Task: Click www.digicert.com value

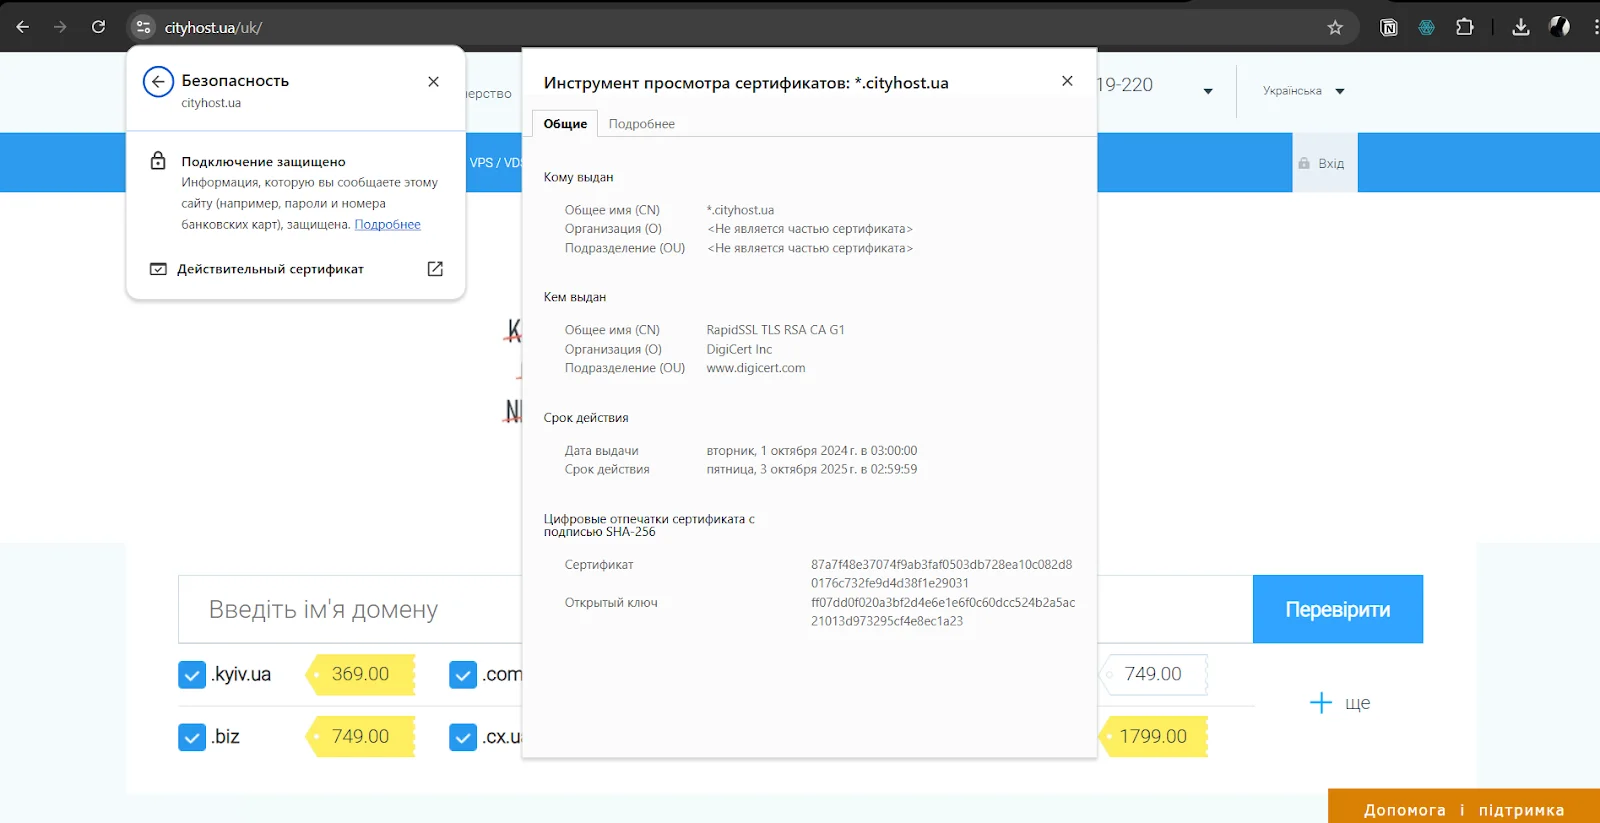Action: click(756, 368)
